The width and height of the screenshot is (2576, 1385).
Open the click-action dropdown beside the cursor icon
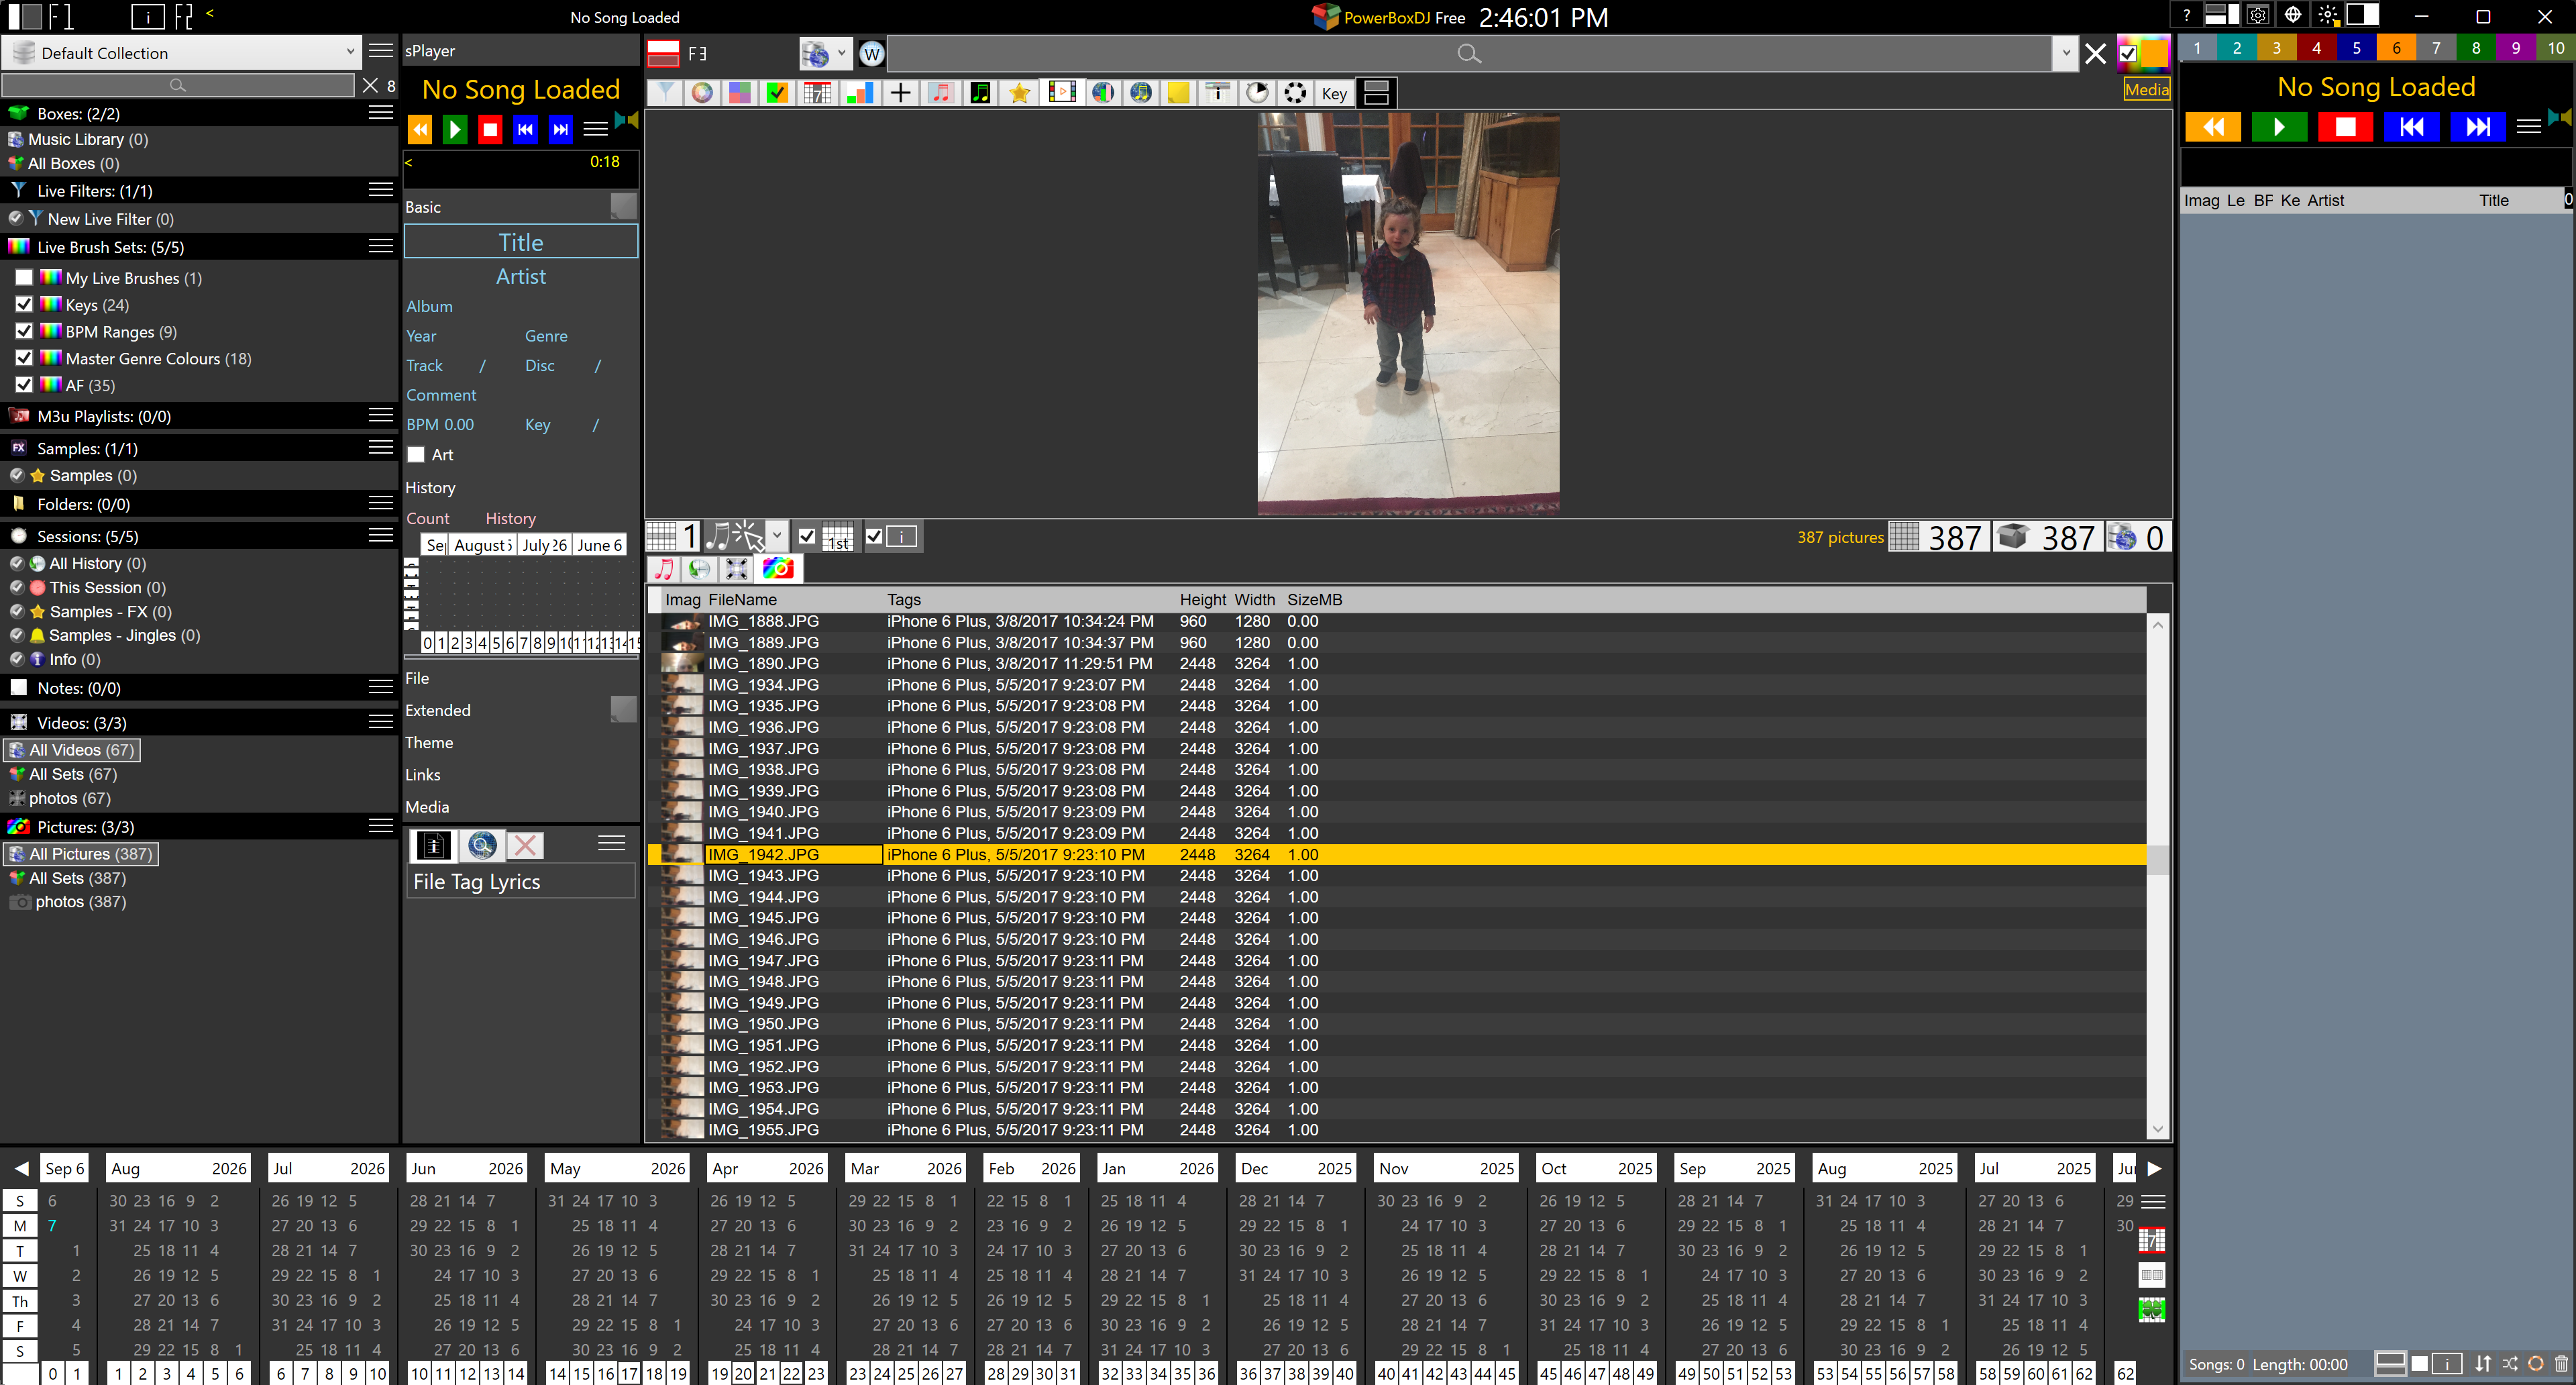[x=776, y=536]
